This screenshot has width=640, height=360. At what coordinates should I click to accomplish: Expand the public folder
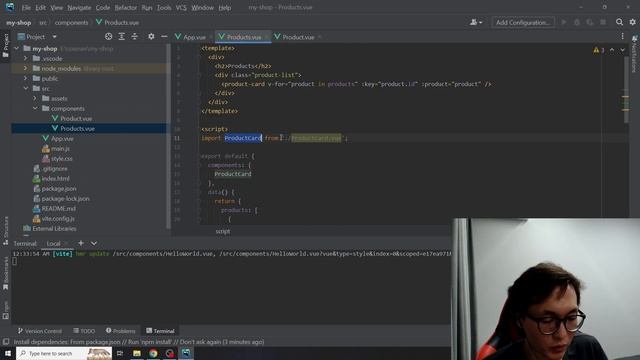coord(26,78)
